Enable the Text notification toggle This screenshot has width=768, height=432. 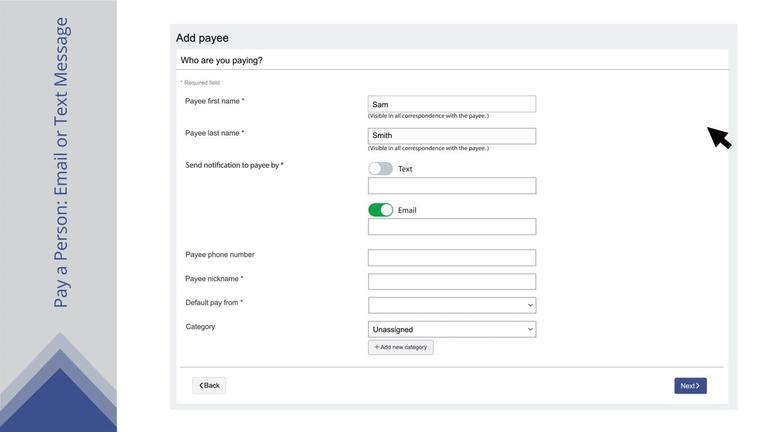click(x=380, y=169)
